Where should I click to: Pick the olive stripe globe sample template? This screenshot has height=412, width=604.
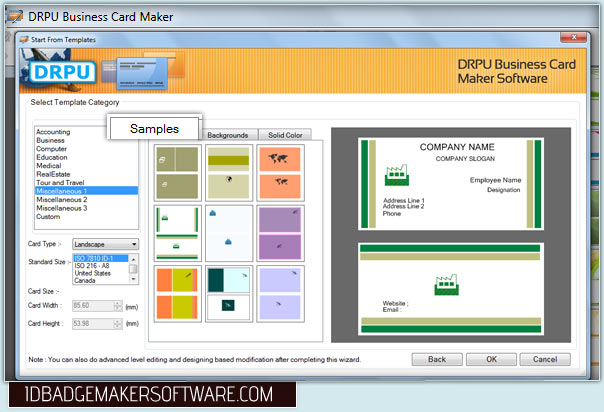click(x=229, y=173)
